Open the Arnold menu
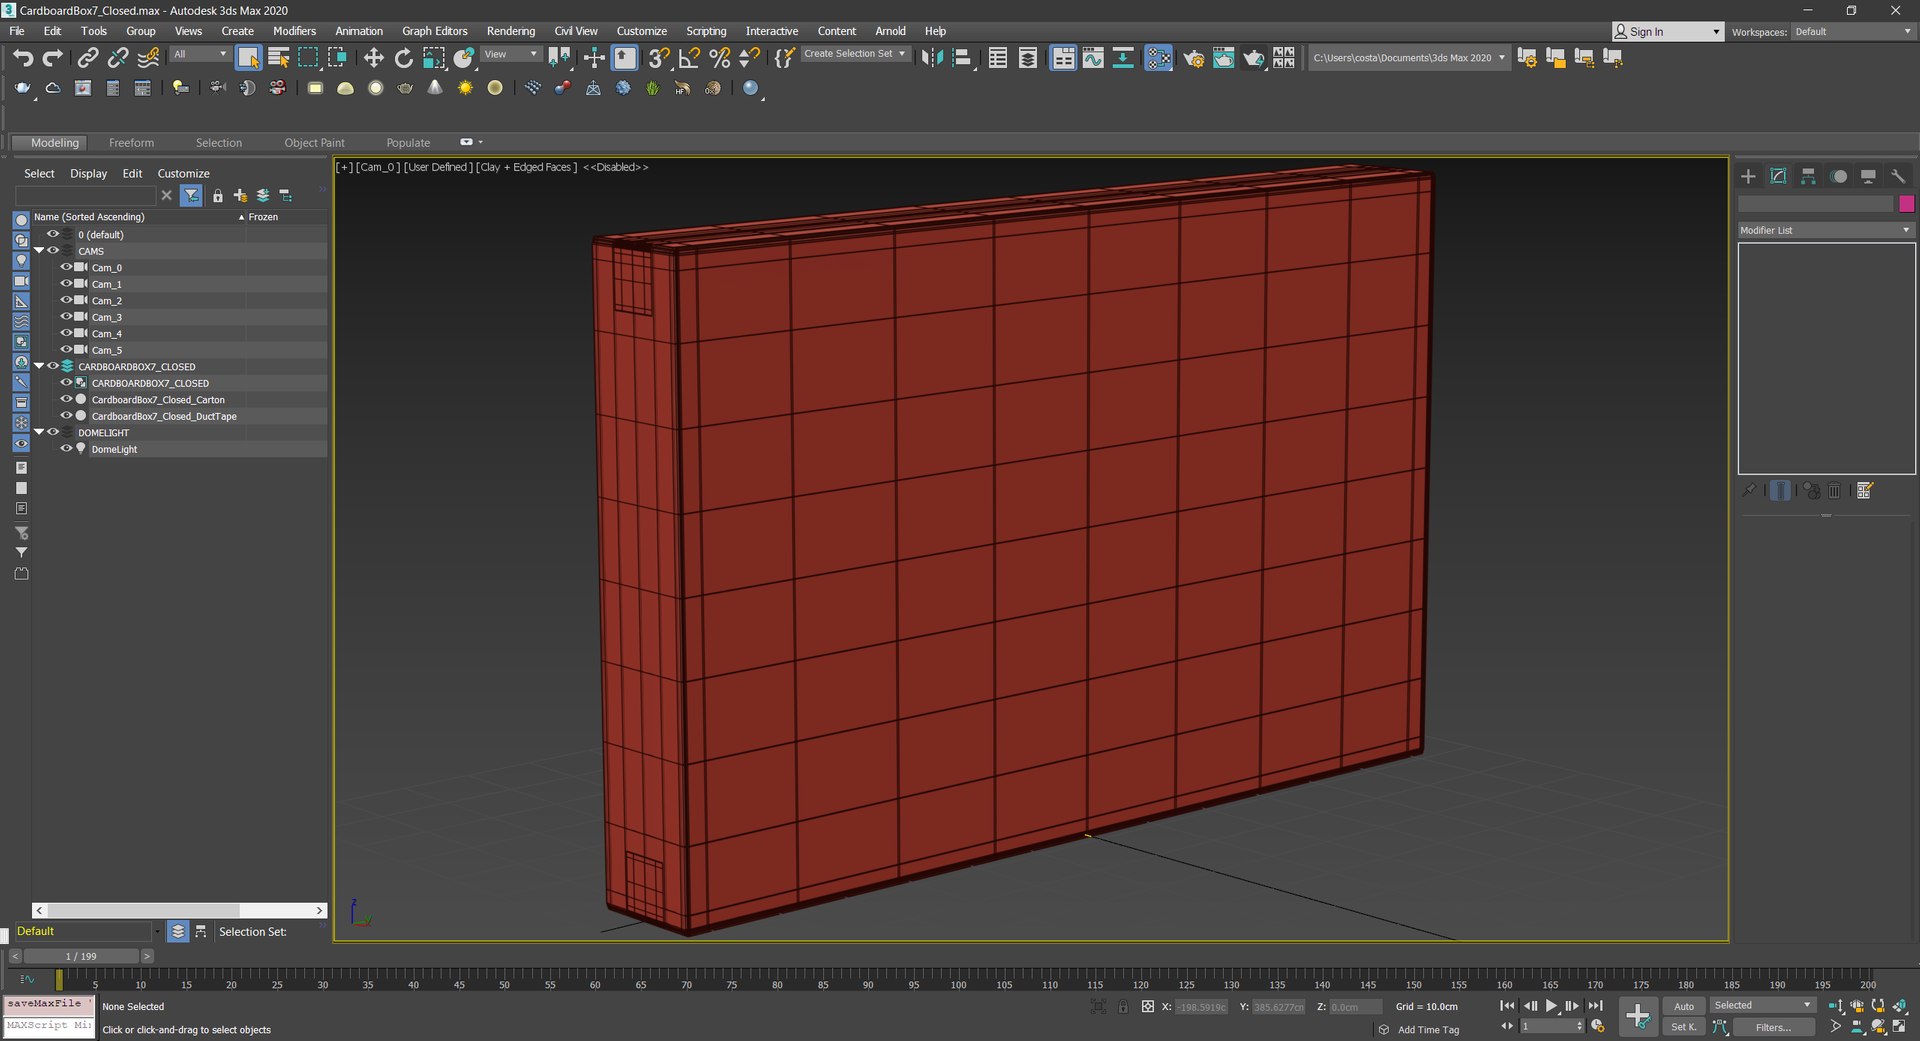Image resolution: width=1920 pixels, height=1041 pixels. (x=890, y=31)
